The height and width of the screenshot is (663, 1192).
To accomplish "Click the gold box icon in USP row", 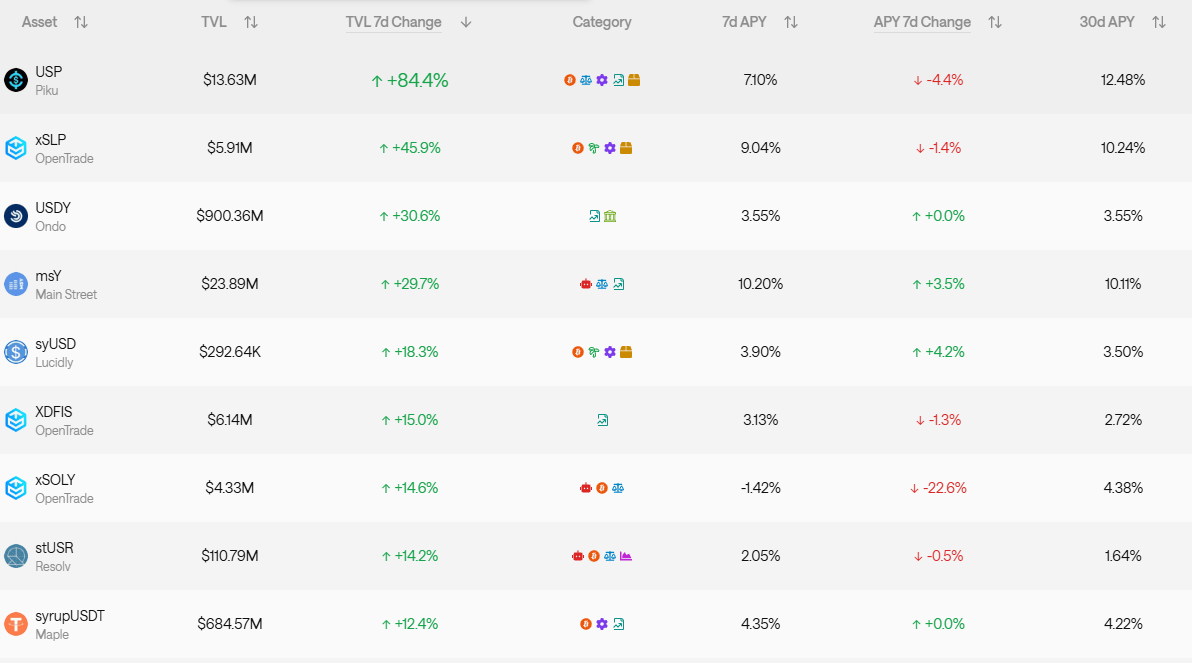I will tap(634, 80).
